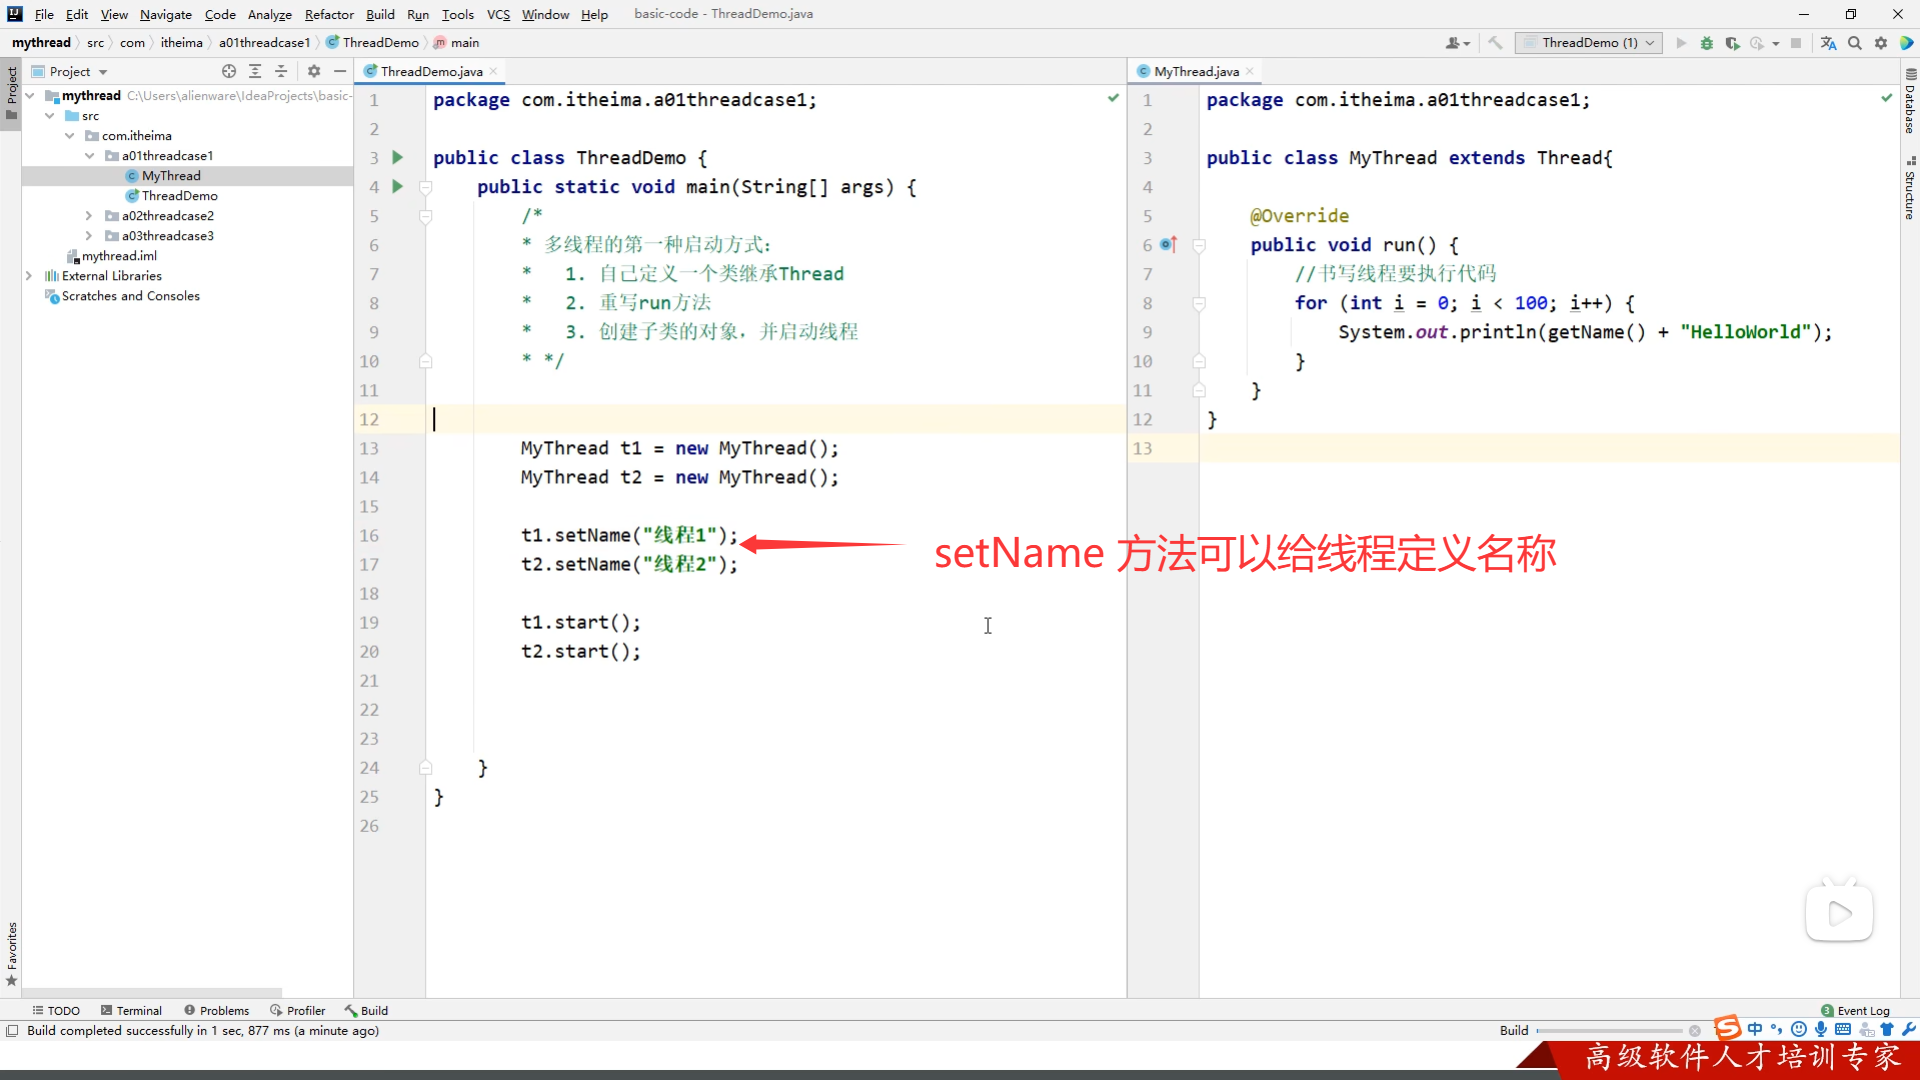Expand External Libraries node

pyautogui.click(x=29, y=276)
